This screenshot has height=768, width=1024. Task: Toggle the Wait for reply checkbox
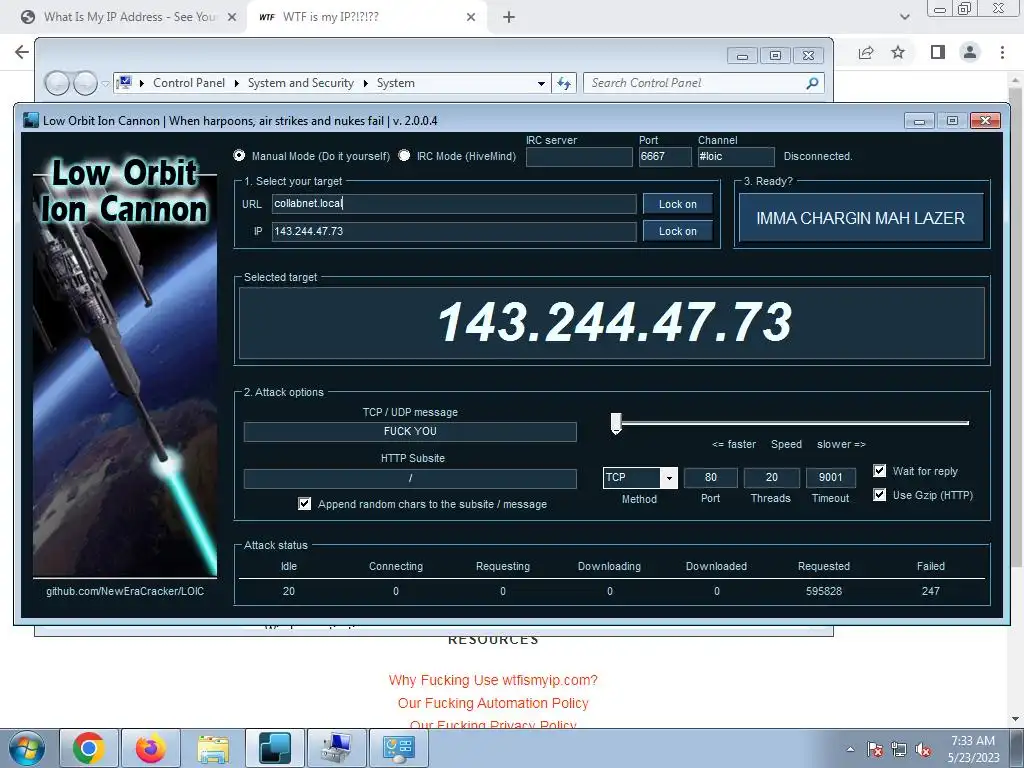point(880,471)
